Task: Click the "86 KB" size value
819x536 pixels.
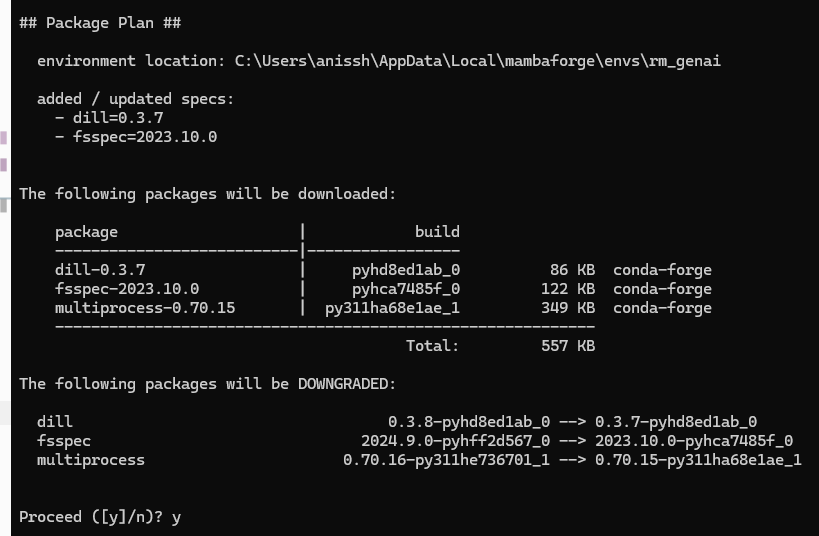Action: click(572, 270)
